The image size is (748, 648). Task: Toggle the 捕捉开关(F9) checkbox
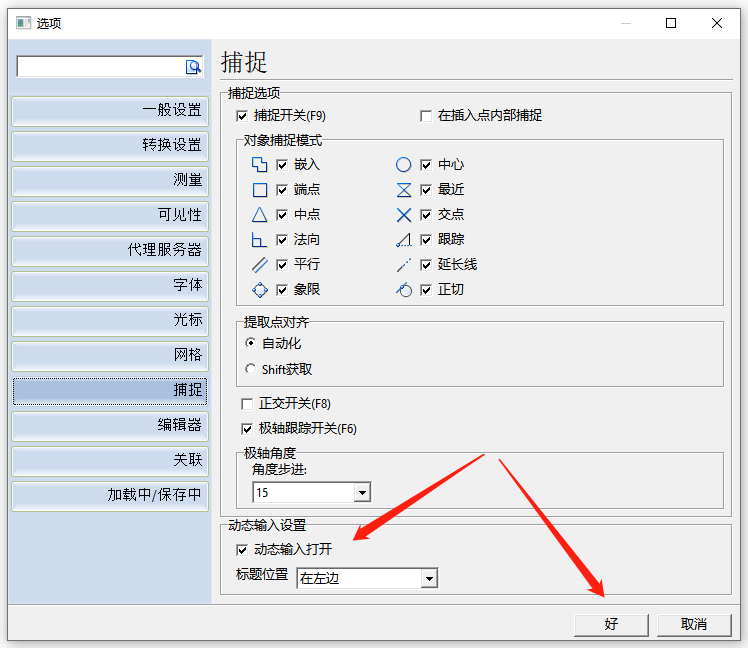241,116
